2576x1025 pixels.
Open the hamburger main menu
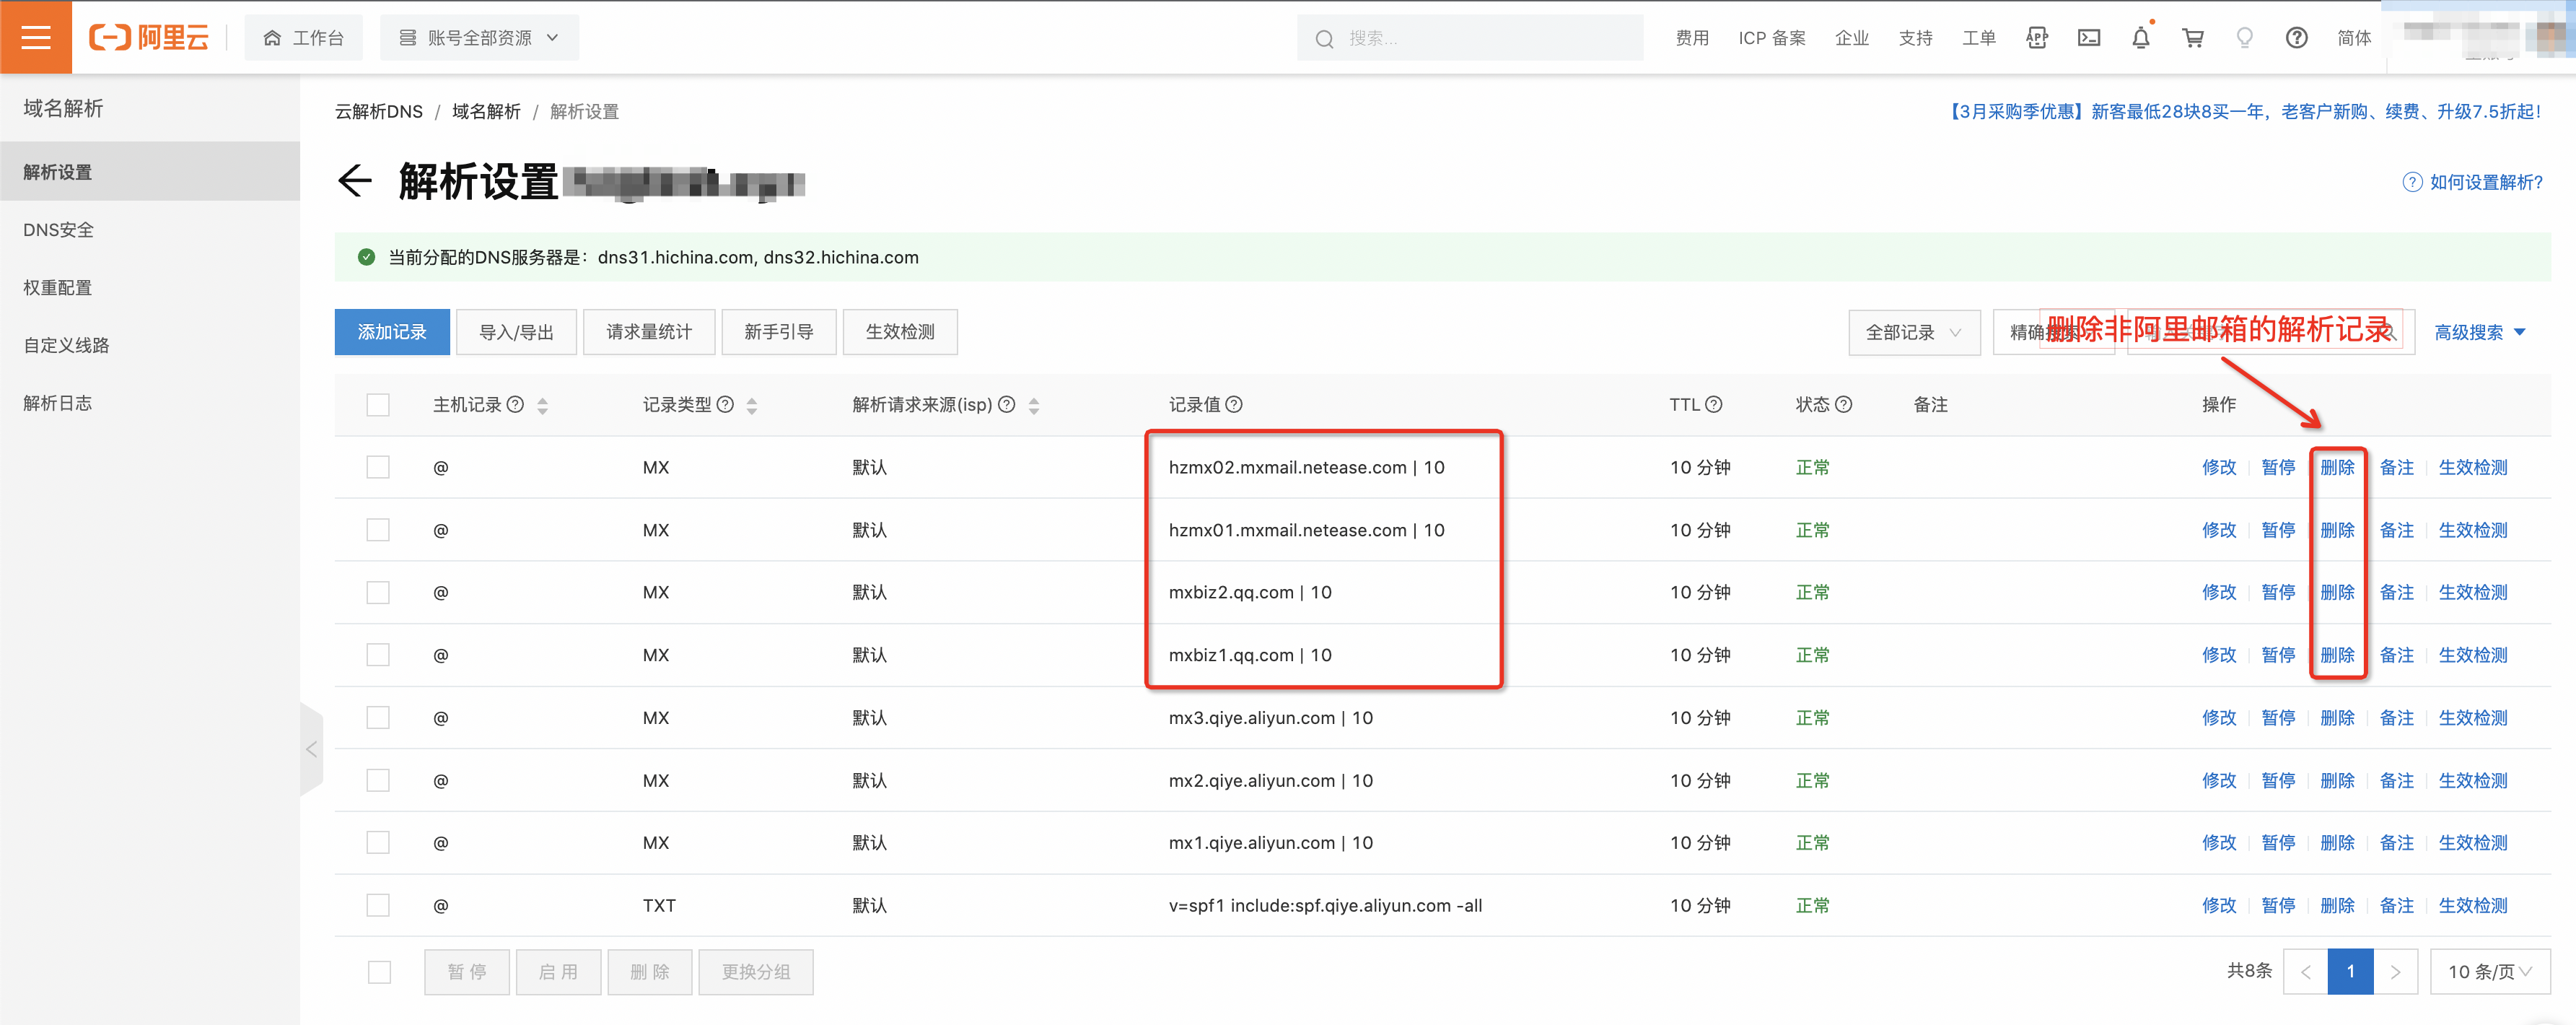click(x=36, y=37)
